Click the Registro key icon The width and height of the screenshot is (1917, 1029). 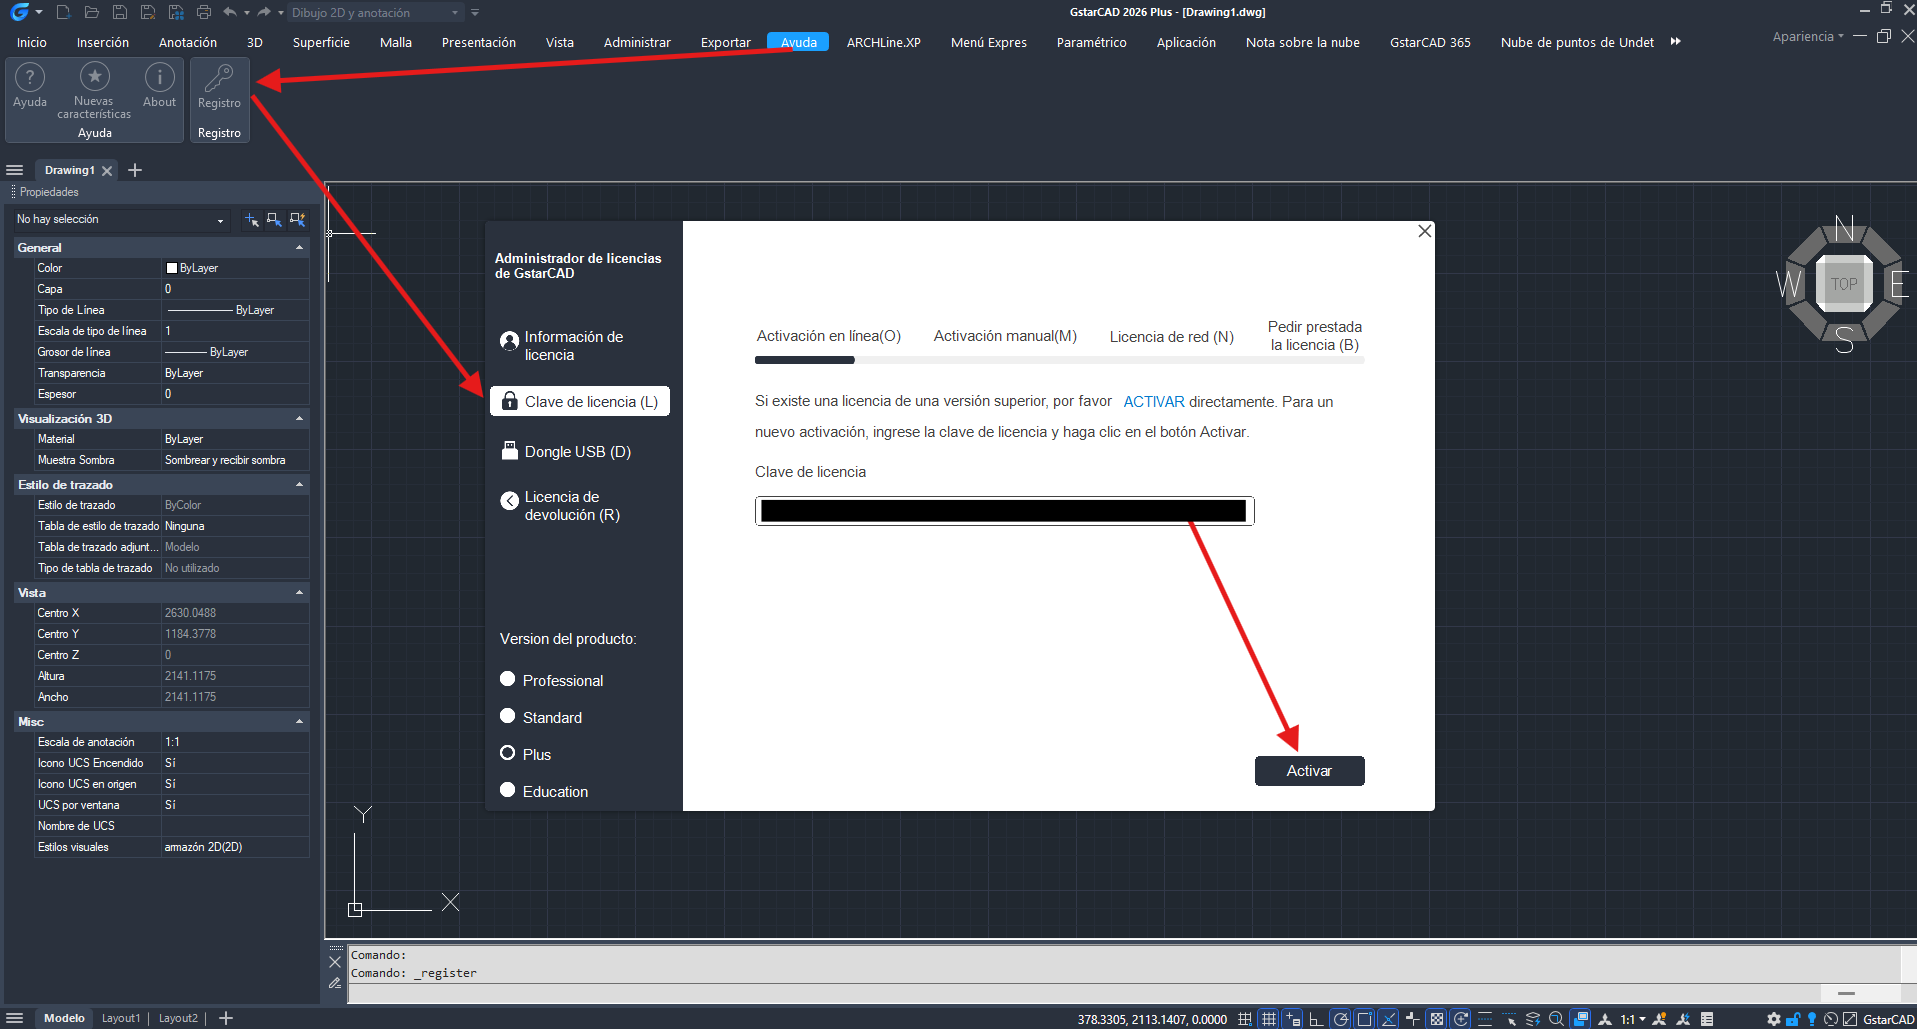219,86
